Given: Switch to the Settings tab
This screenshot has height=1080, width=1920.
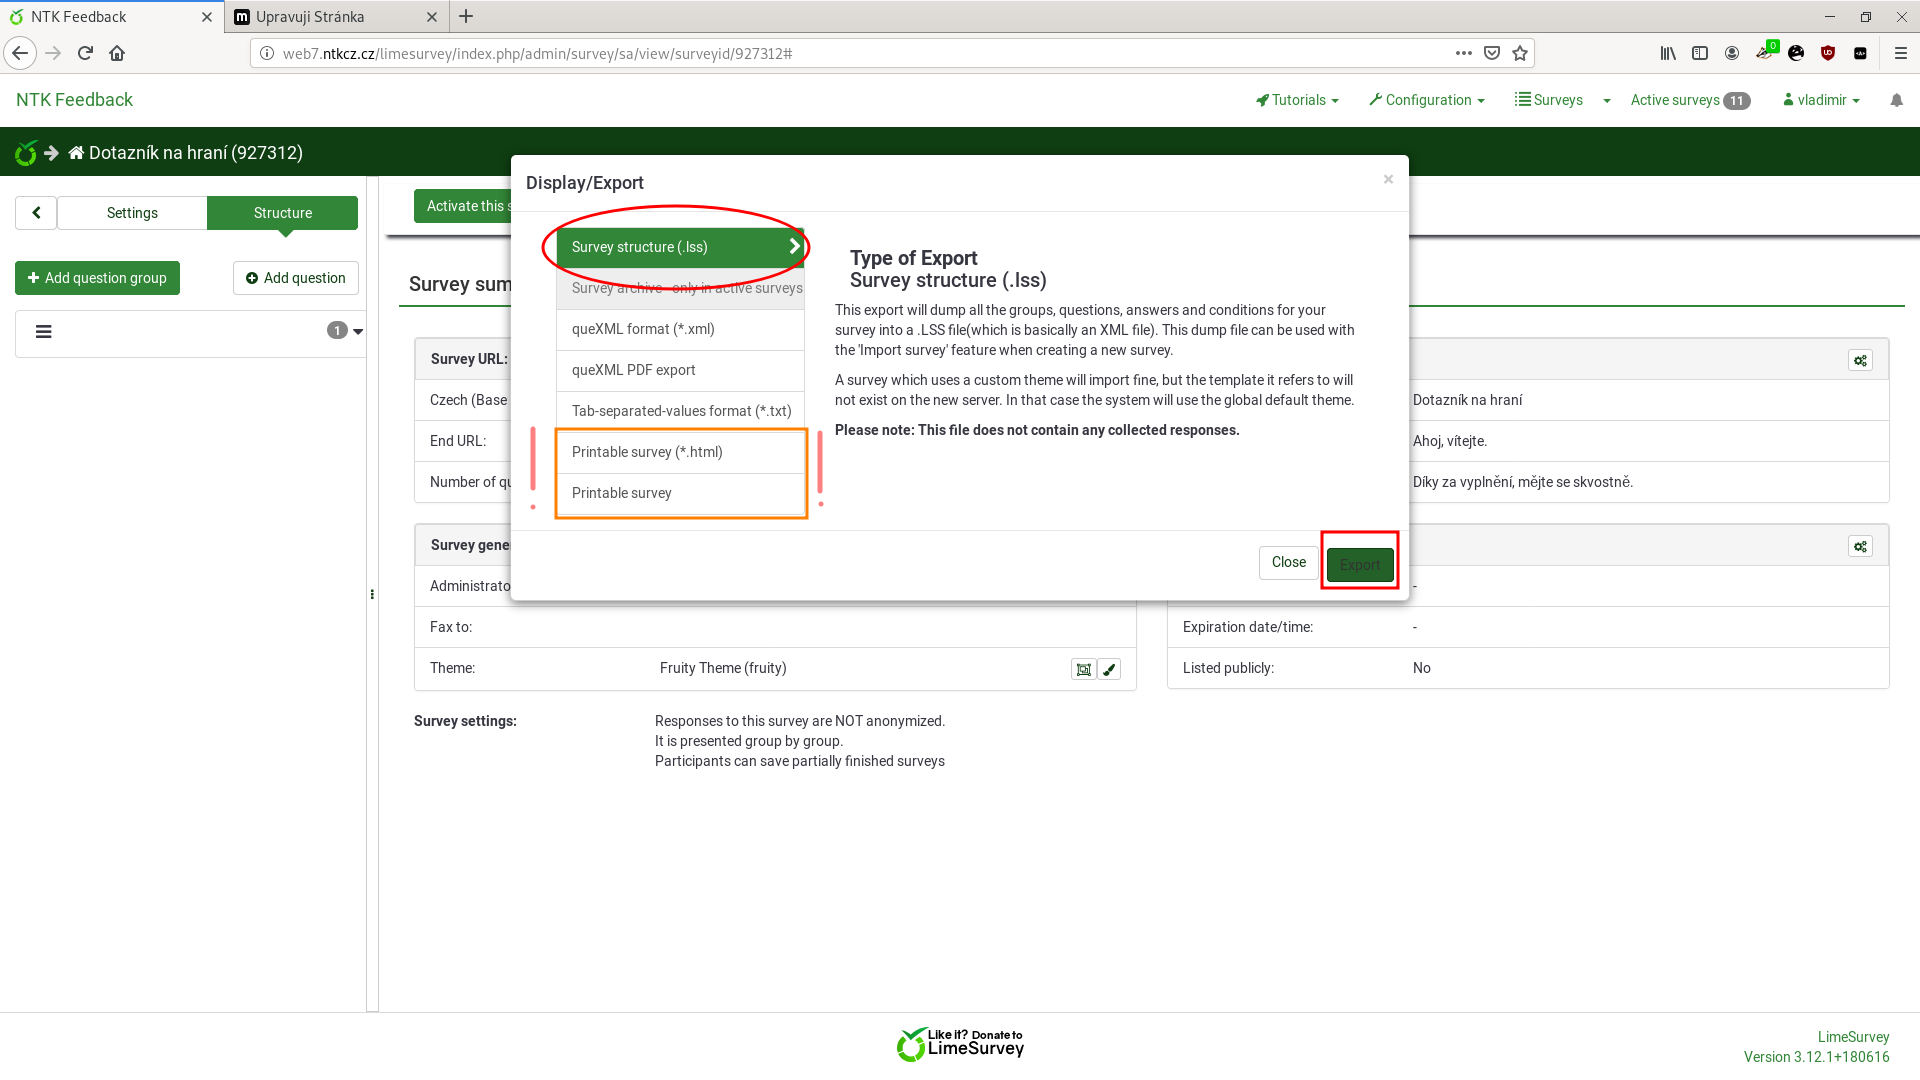Looking at the screenshot, I should (x=132, y=213).
